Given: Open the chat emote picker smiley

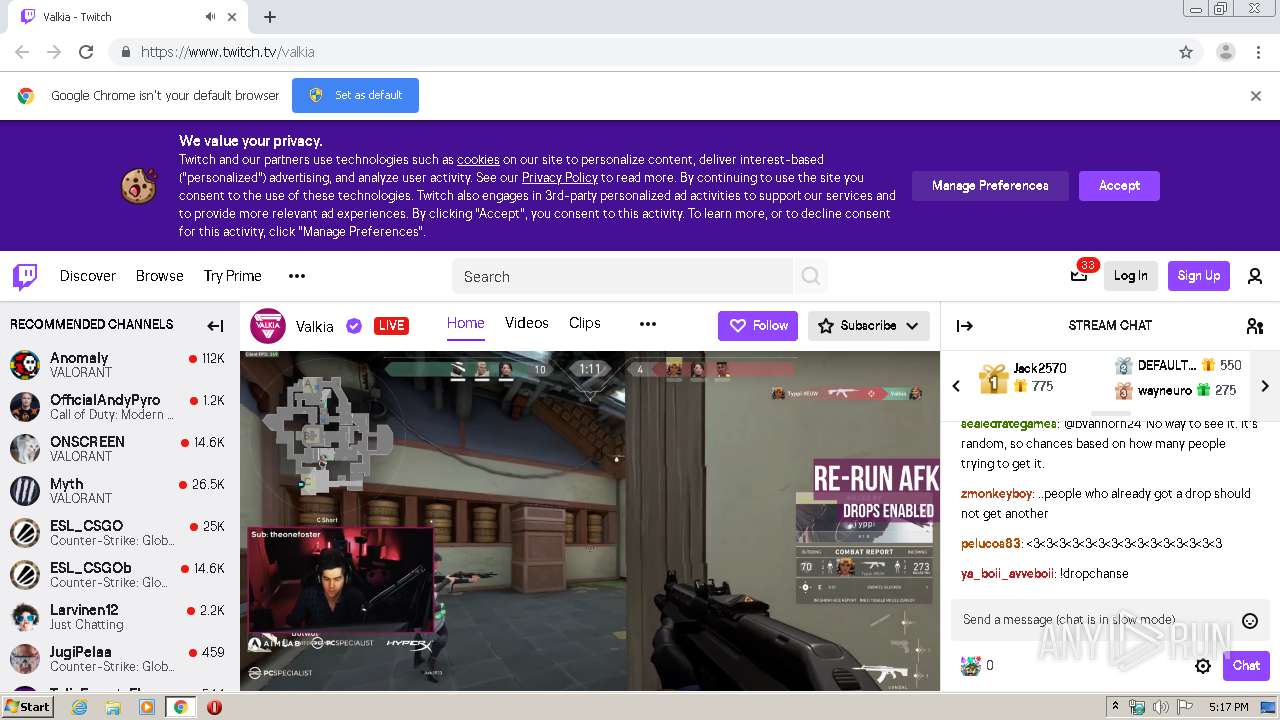Looking at the screenshot, I should pos(1249,621).
